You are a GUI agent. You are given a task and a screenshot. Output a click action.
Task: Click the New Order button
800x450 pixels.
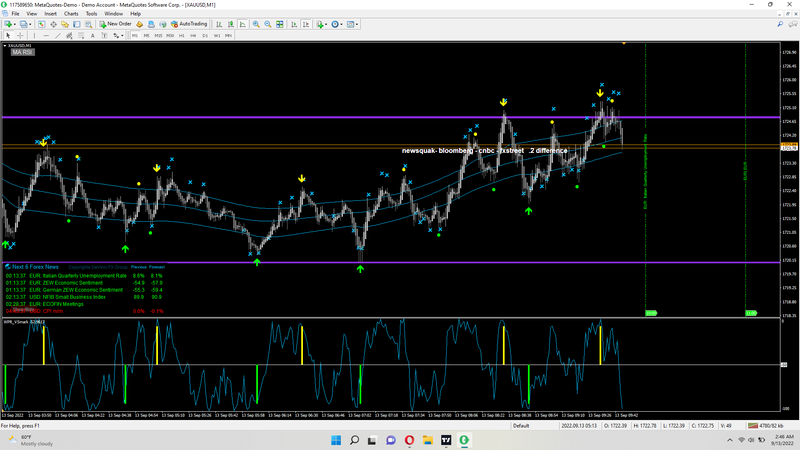[x=116, y=23]
